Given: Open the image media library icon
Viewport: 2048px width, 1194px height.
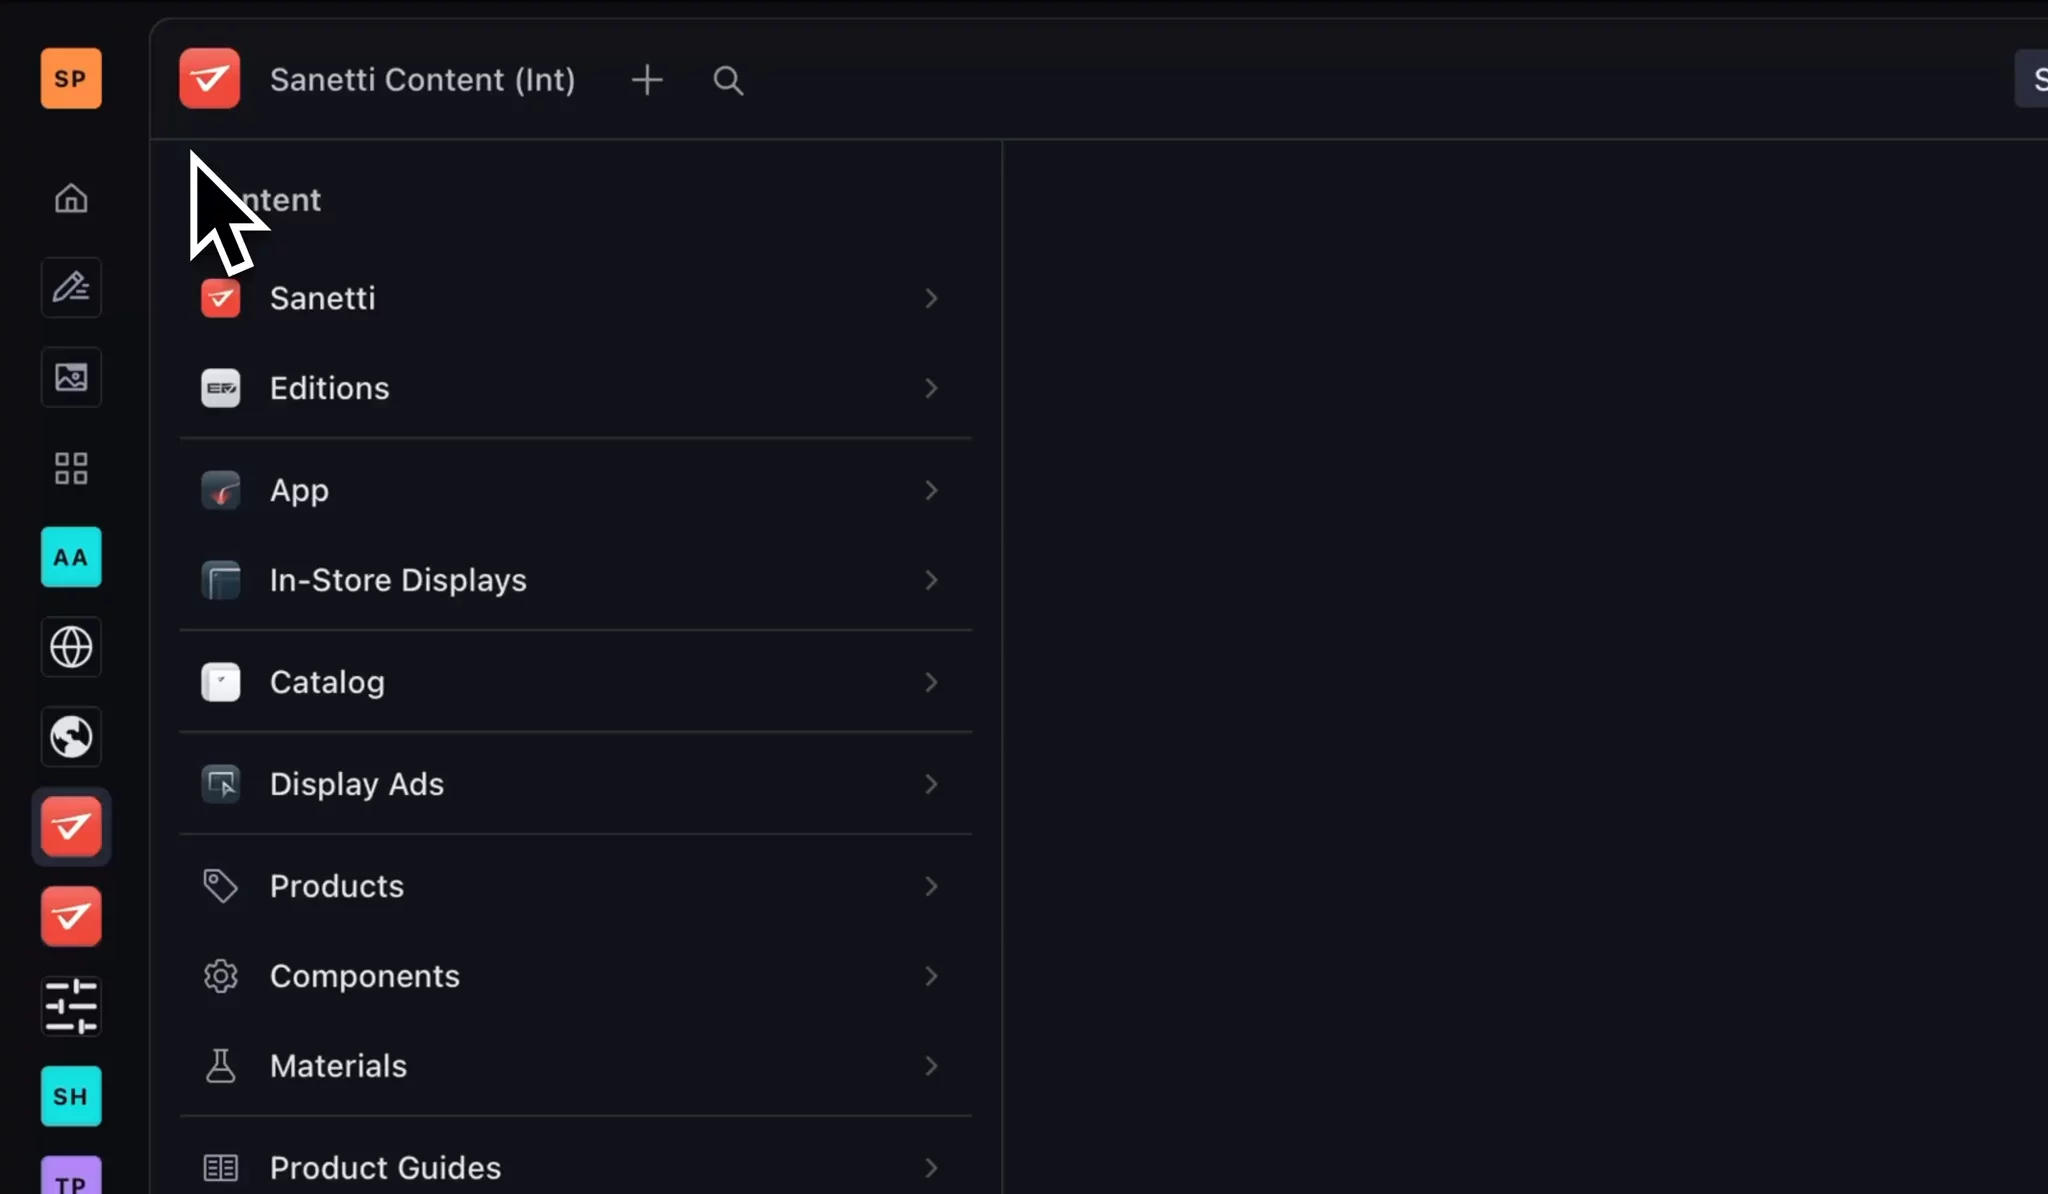Looking at the screenshot, I should pyautogui.click(x=71, y=377).
